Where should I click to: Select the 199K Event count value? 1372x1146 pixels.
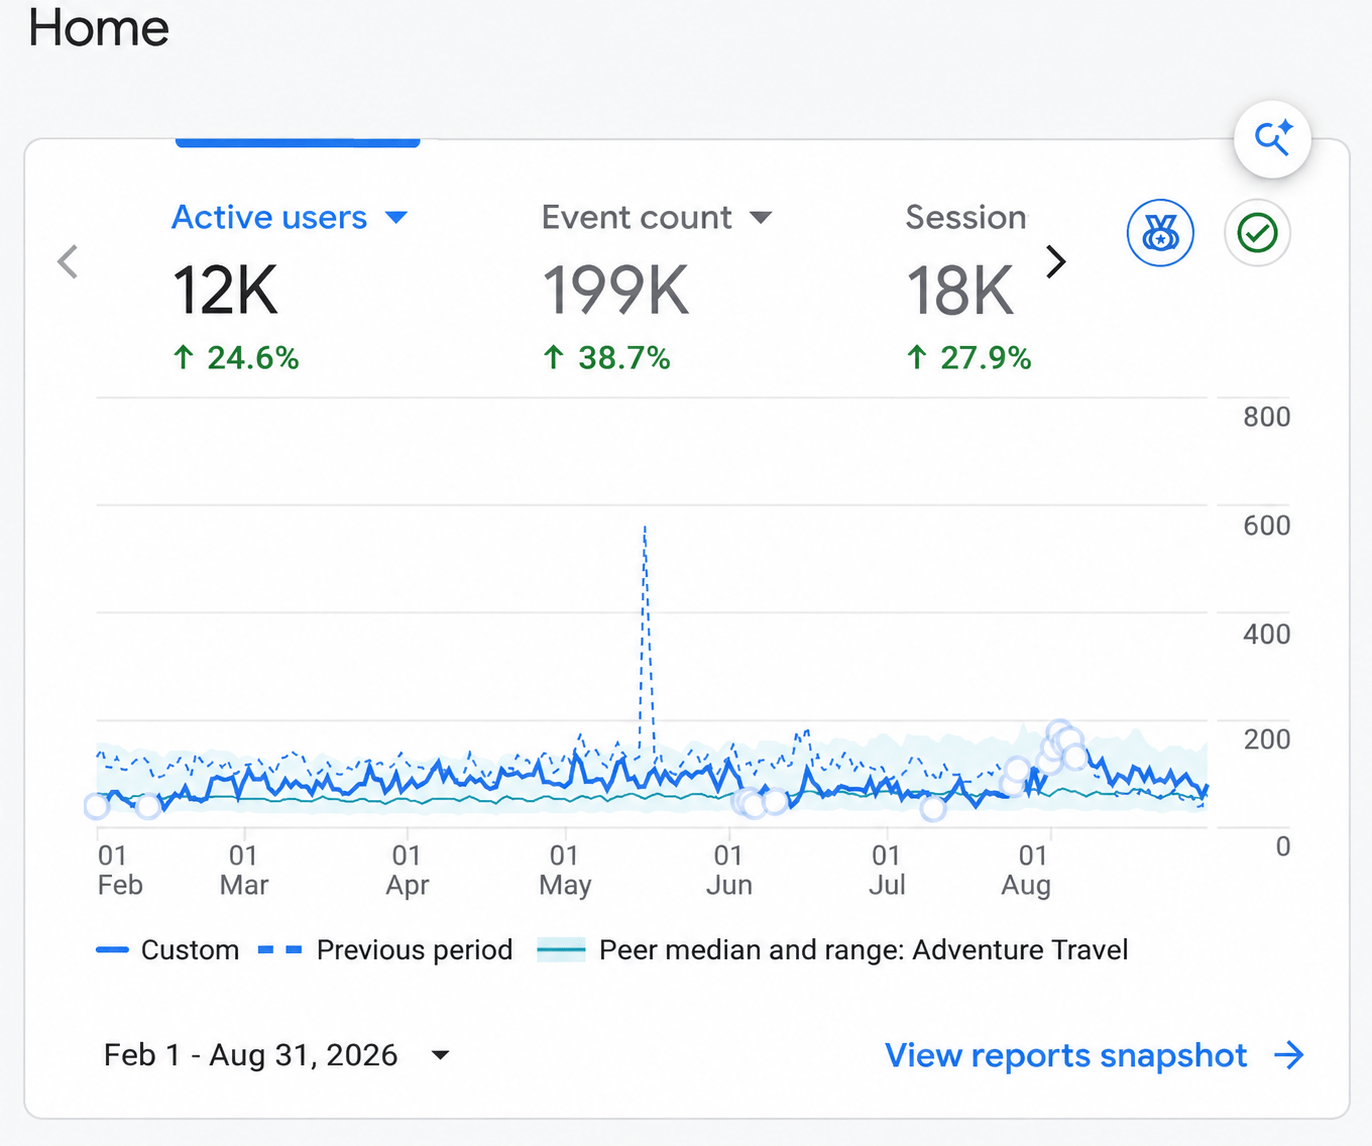pyautogui.click(x=616, y=291)
